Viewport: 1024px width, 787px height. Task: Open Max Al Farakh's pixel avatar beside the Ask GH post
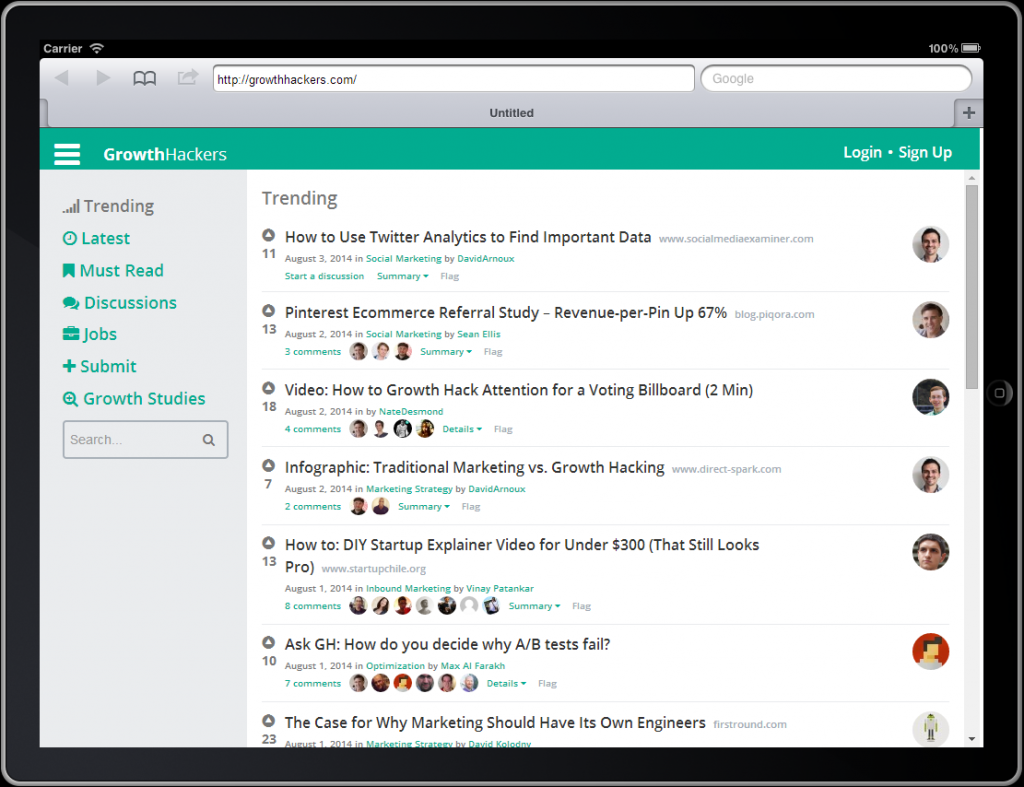pyautogui.click(x=931, y=651)
